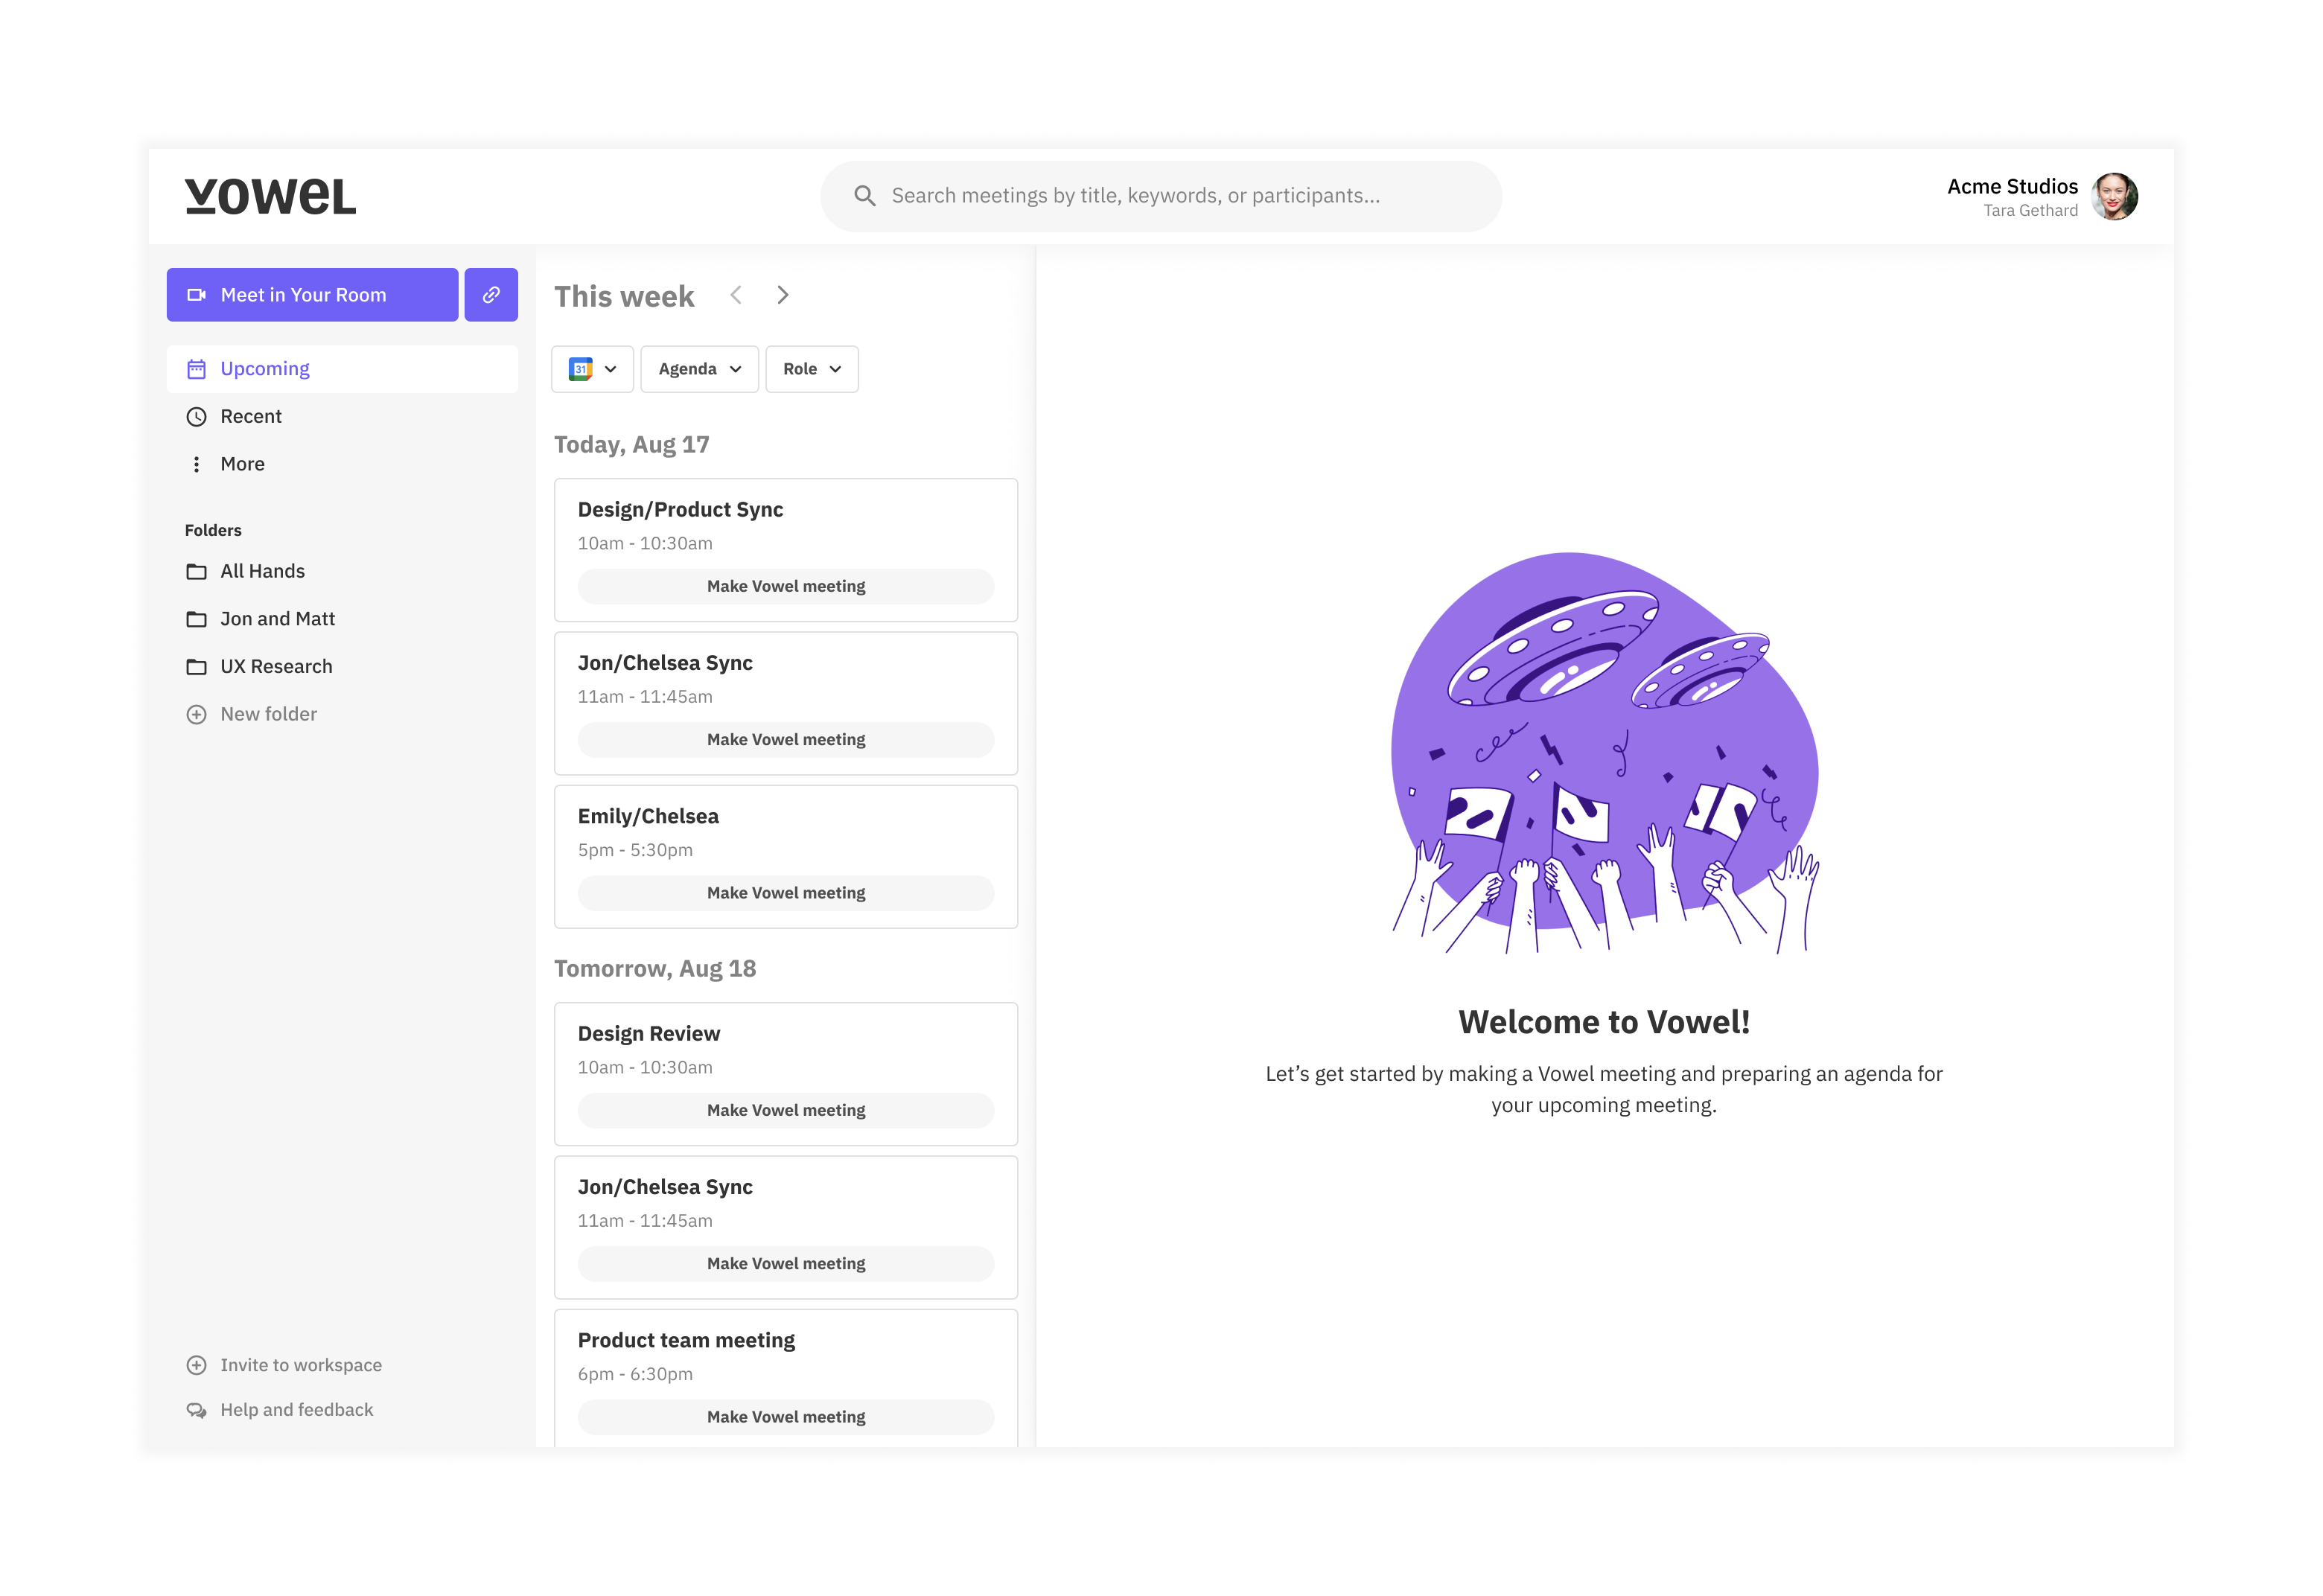Click the welcome UFO illustration
2323x1596 pixels.
pos(1604,752)
